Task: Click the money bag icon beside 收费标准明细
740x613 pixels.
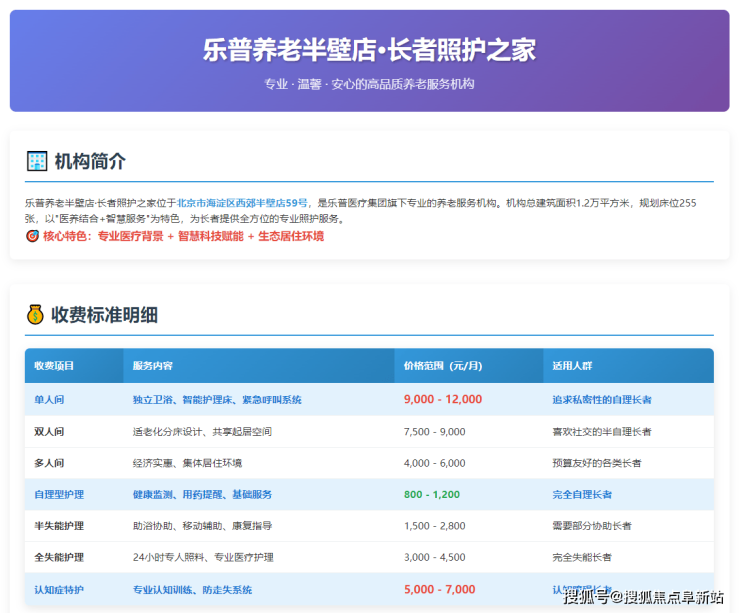Action: pos(36,315)
